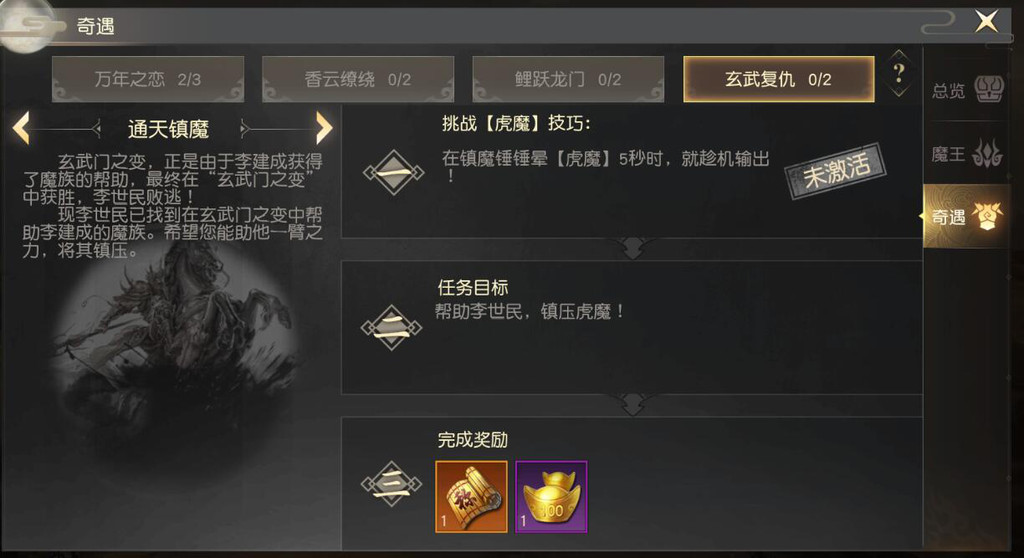
Task: Click step two diamond marker icon
Action: click(x=391, y=327)
